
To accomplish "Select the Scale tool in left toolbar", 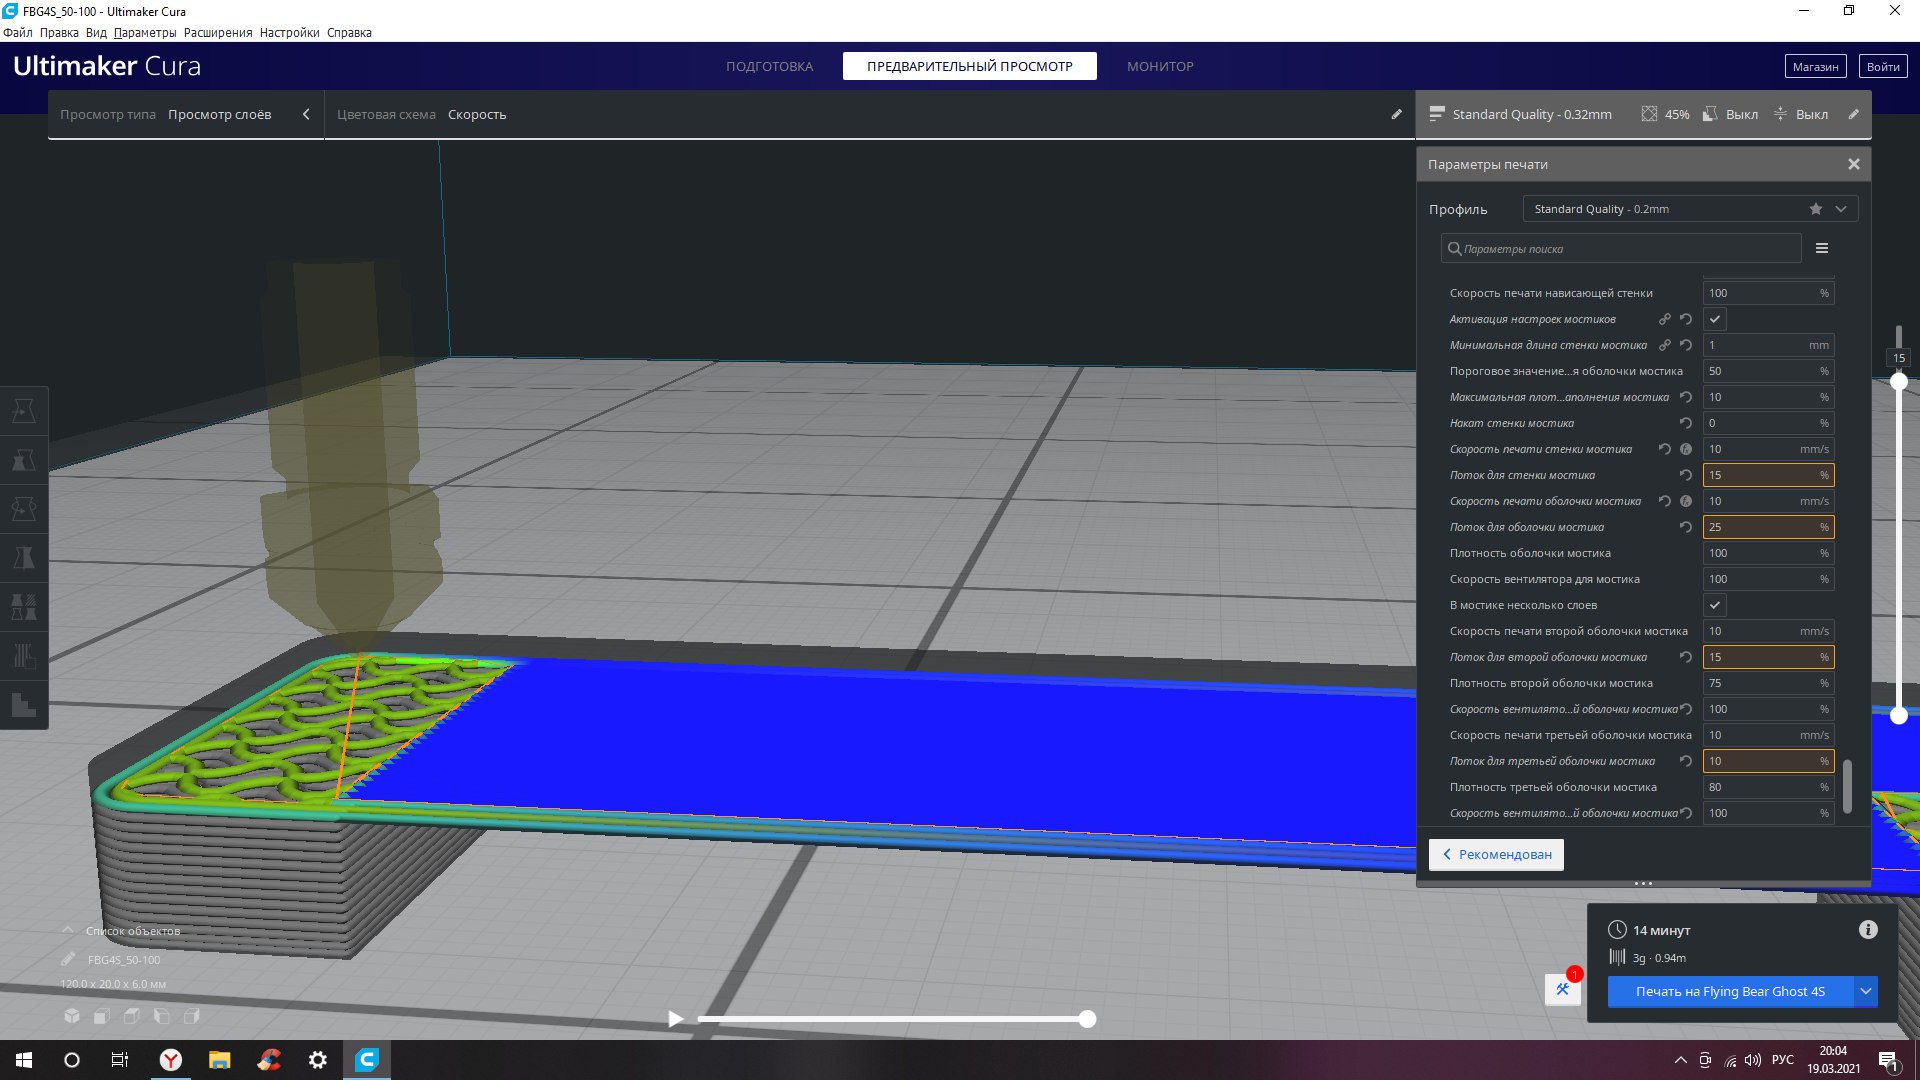I will [x=24, y=460].
